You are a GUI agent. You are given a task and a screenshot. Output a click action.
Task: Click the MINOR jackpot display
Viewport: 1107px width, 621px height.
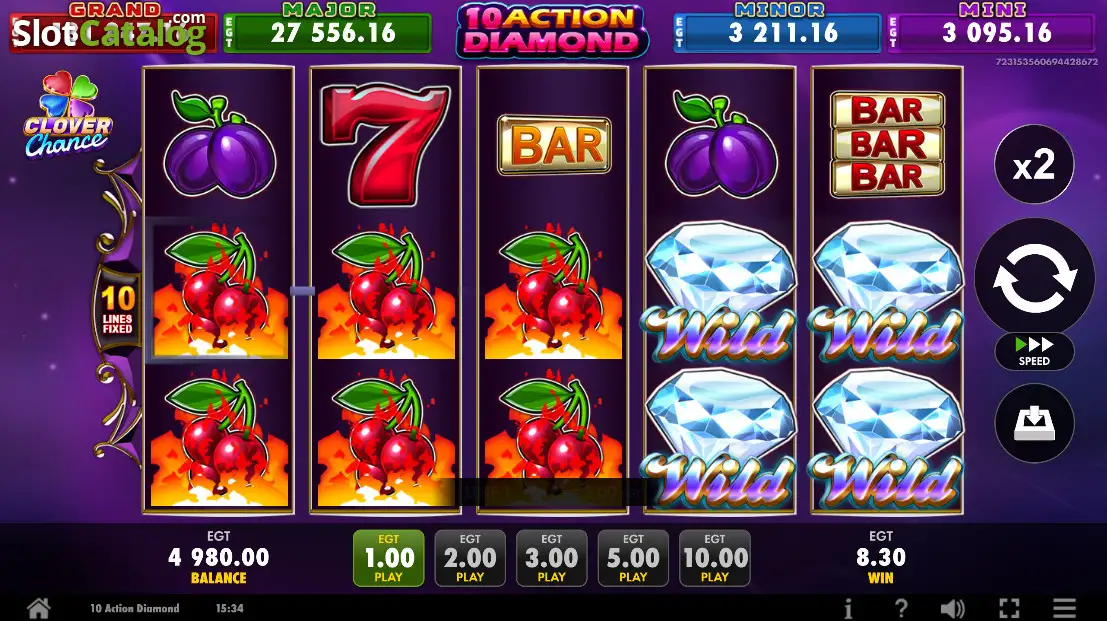tap(778, 28)
